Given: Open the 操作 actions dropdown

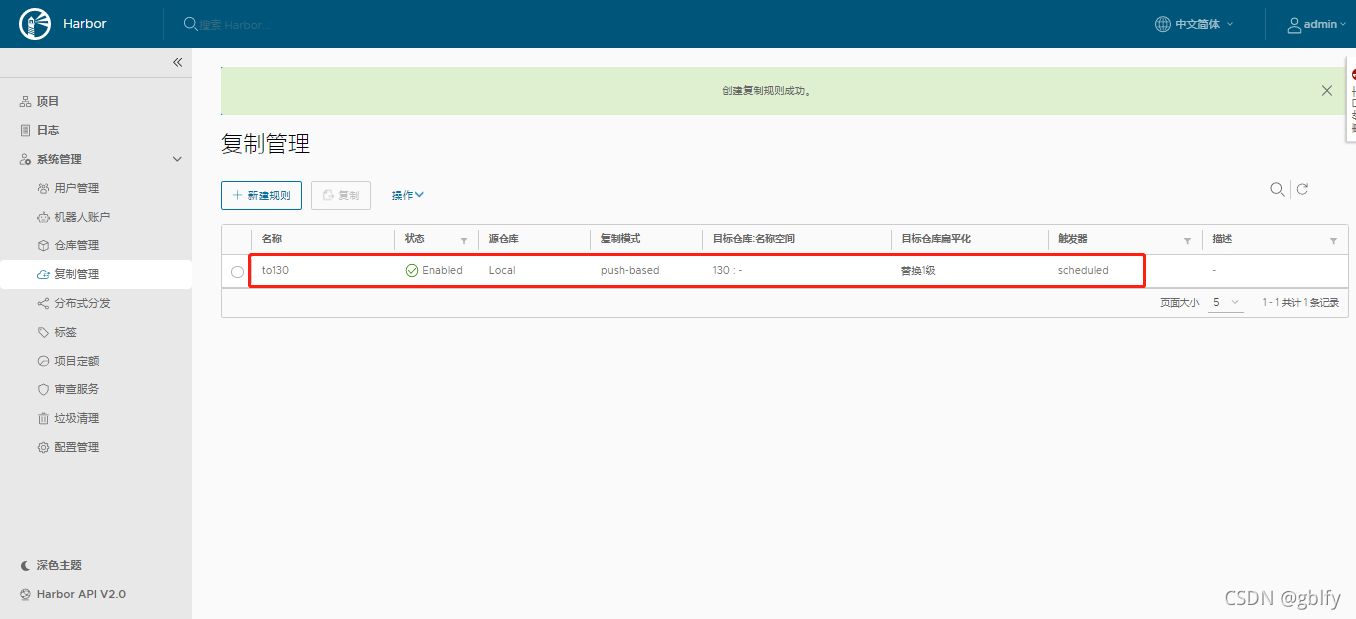Looking at the screenshot, I should coord(408,195).
